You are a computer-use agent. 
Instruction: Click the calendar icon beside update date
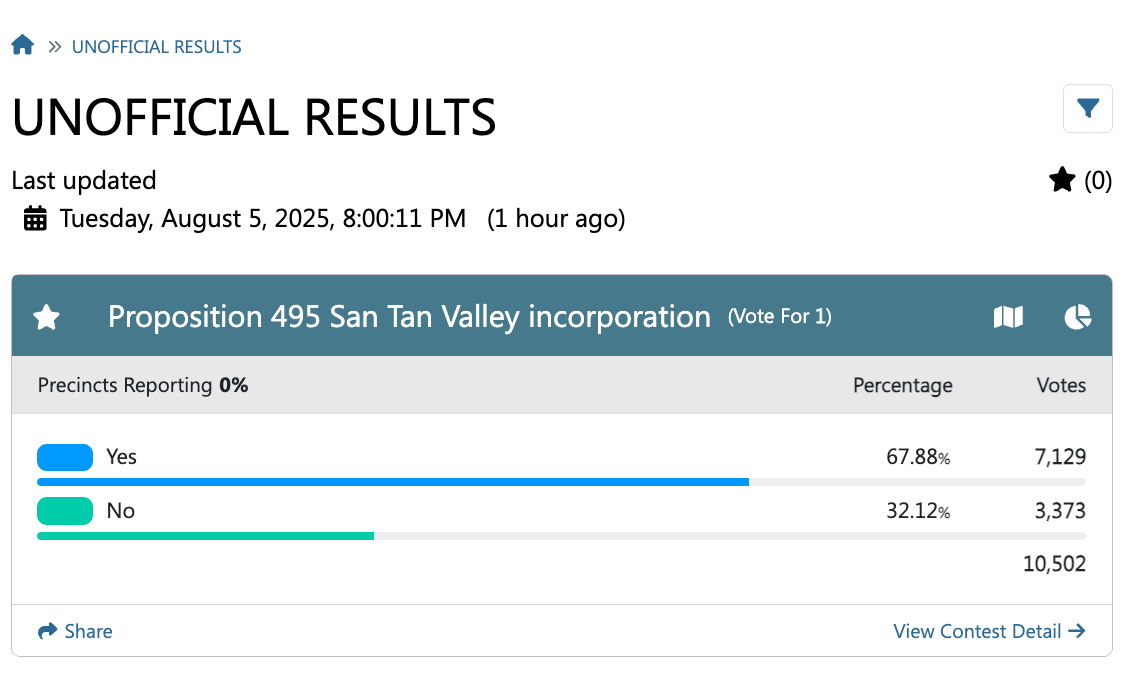coord(35,218)
